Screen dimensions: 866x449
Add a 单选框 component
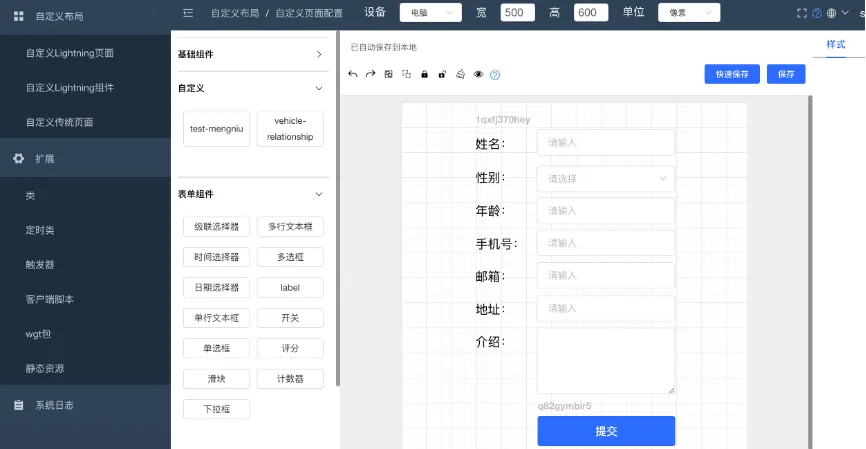coord(216,348)
